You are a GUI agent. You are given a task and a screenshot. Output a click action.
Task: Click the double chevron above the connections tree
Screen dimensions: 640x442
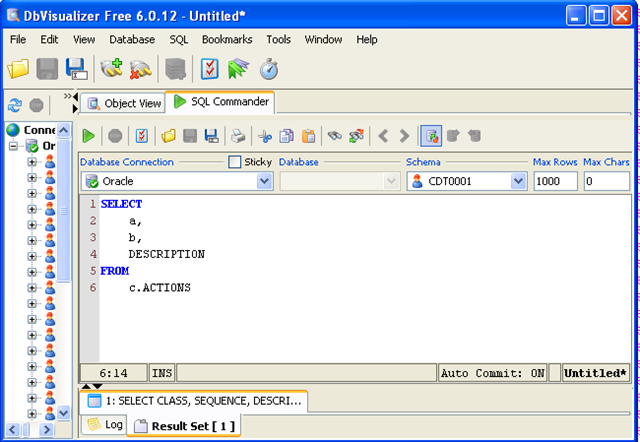(67, 96)
